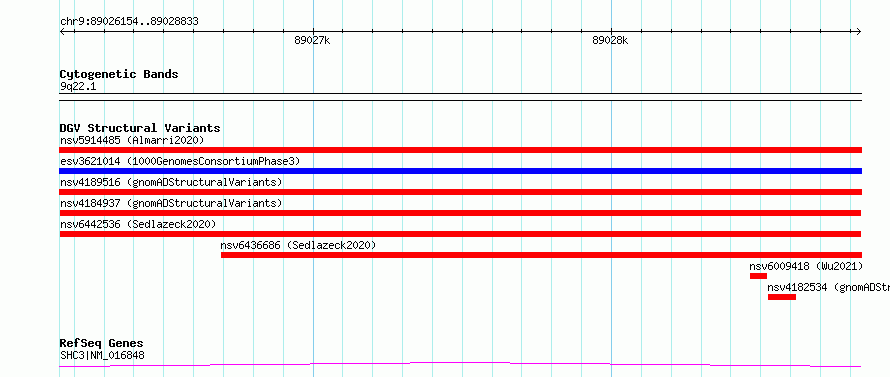Screen dimensions: 890x377
Task: Click the Cytogenetic Bands track title
Action: (x=119, y=74)
